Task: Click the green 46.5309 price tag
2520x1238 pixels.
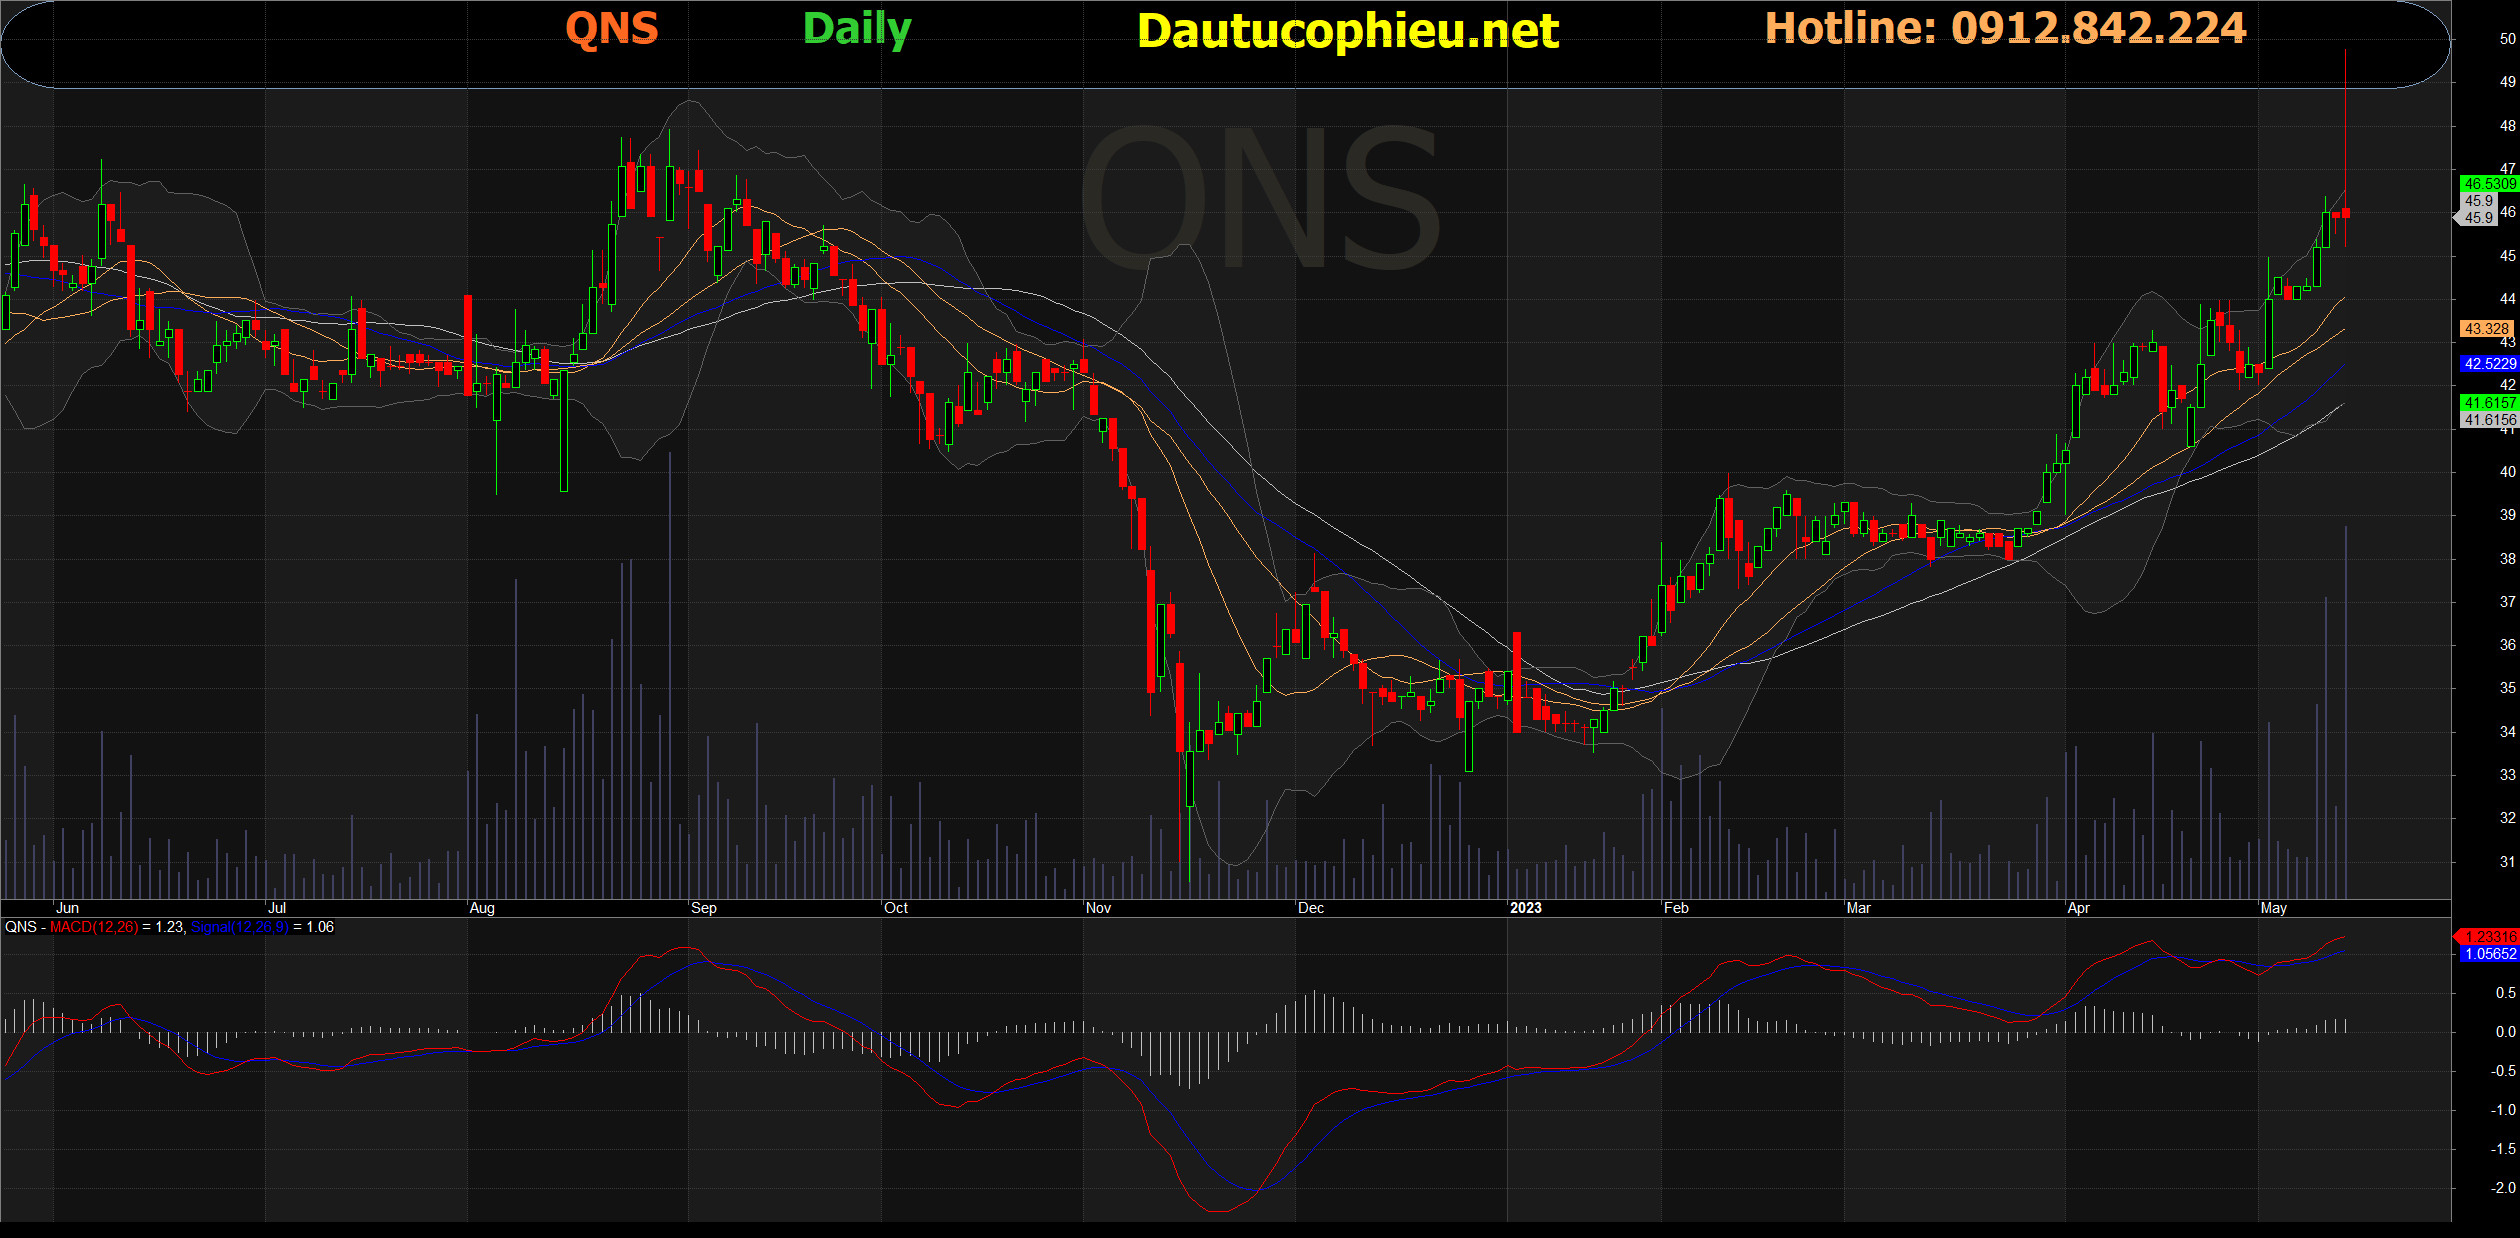Action: pyautogui.click(x=2489, y=184)
